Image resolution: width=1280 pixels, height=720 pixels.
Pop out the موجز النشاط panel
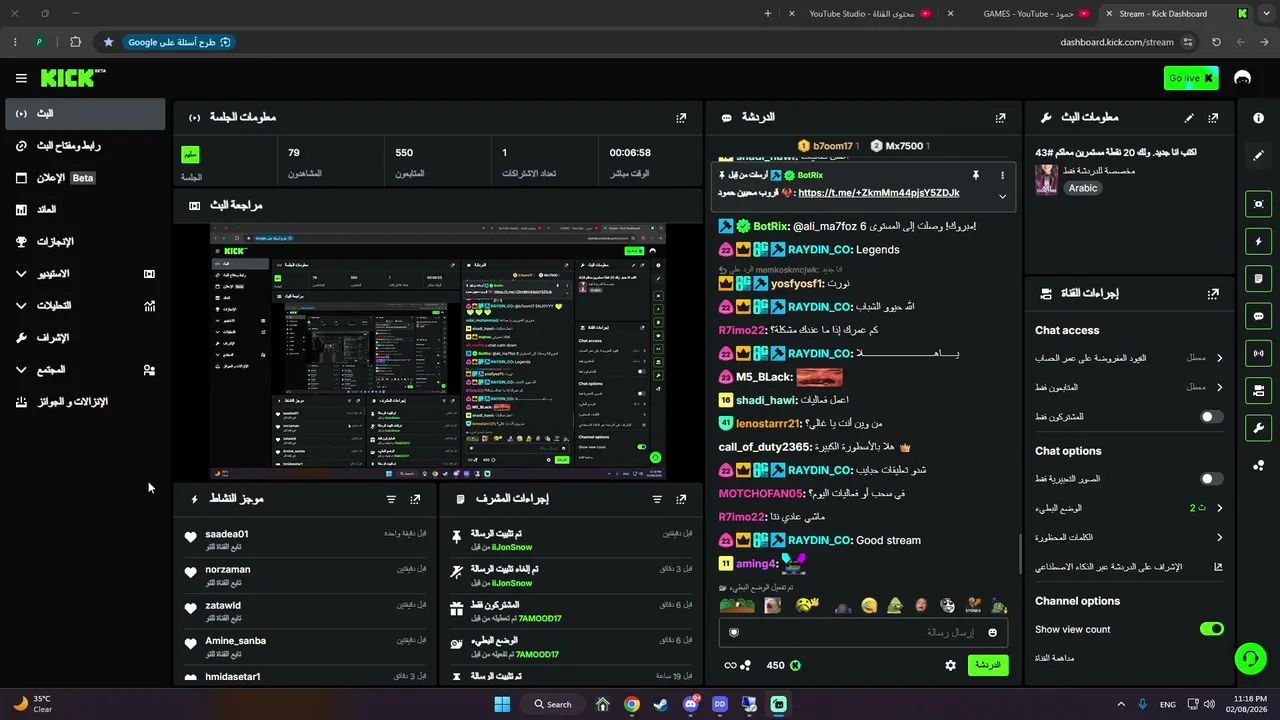tap(415, 499)
